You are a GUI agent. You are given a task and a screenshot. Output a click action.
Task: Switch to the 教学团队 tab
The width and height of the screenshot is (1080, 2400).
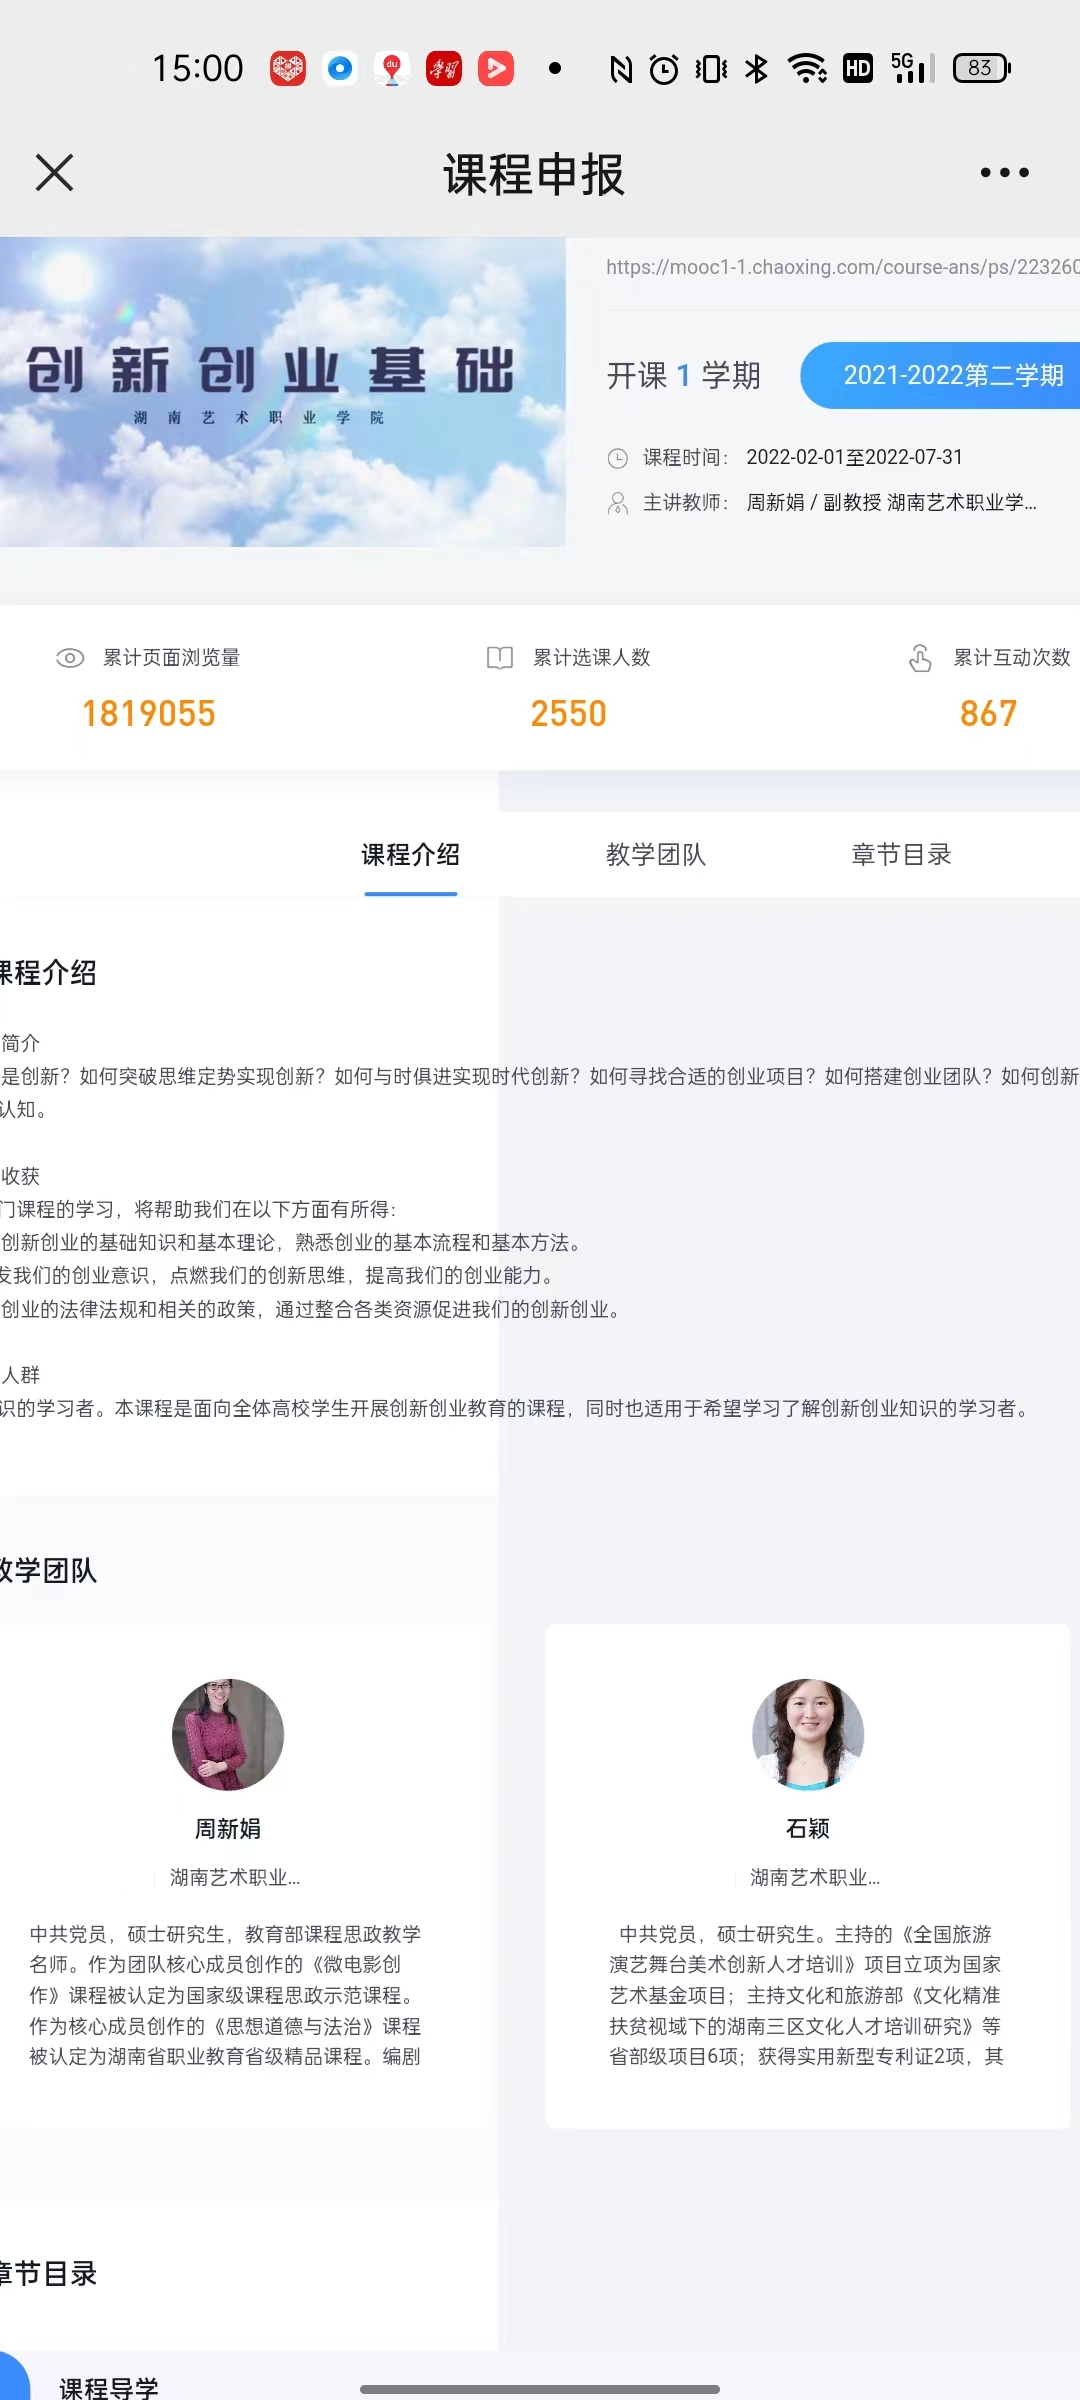656,855
